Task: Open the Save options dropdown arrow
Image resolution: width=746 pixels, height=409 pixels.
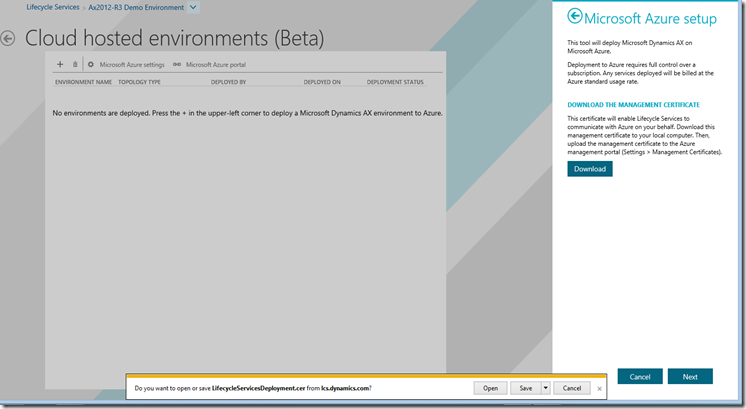Action: point(545,388)
